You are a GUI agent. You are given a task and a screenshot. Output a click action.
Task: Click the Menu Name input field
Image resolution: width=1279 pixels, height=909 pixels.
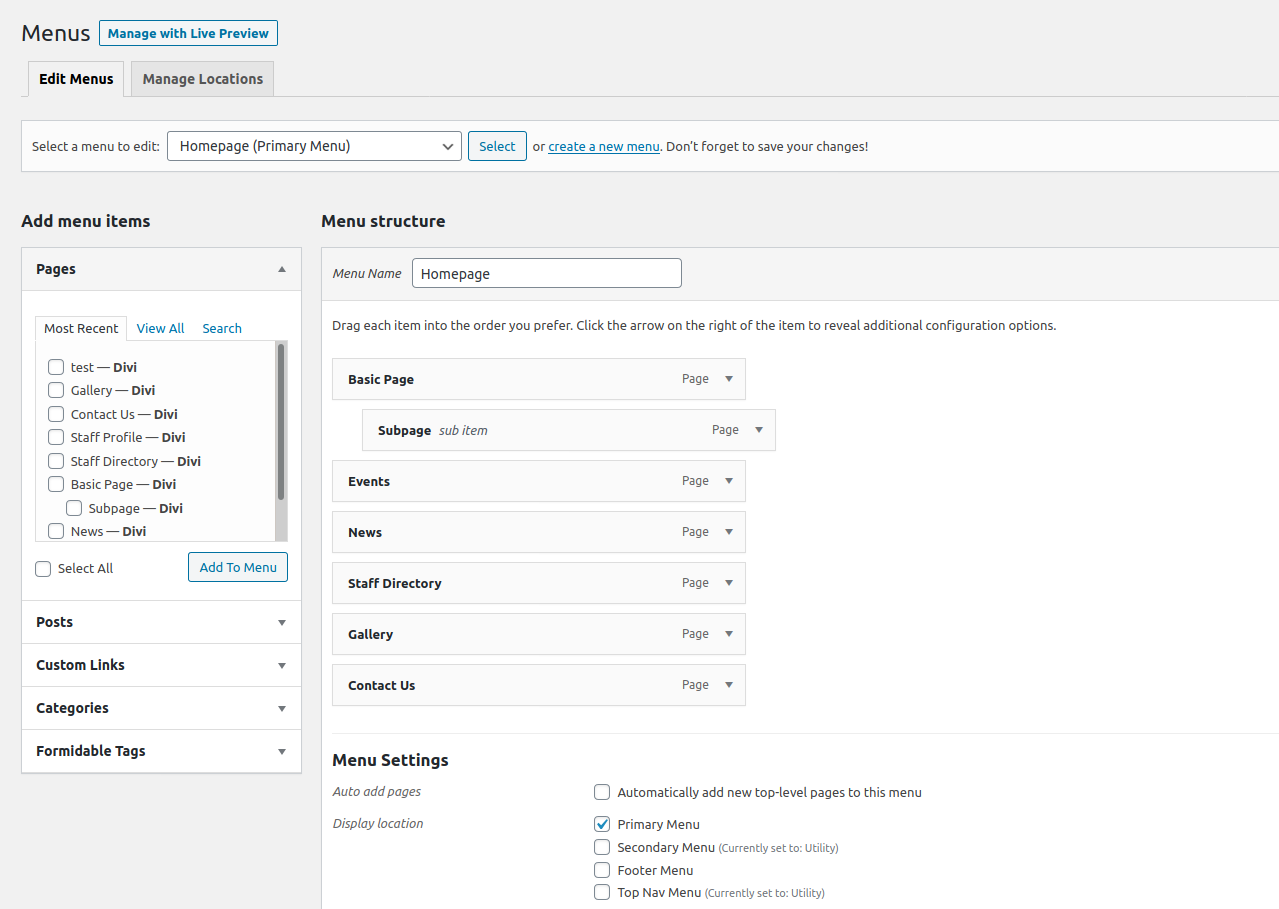tap(546, 273)
